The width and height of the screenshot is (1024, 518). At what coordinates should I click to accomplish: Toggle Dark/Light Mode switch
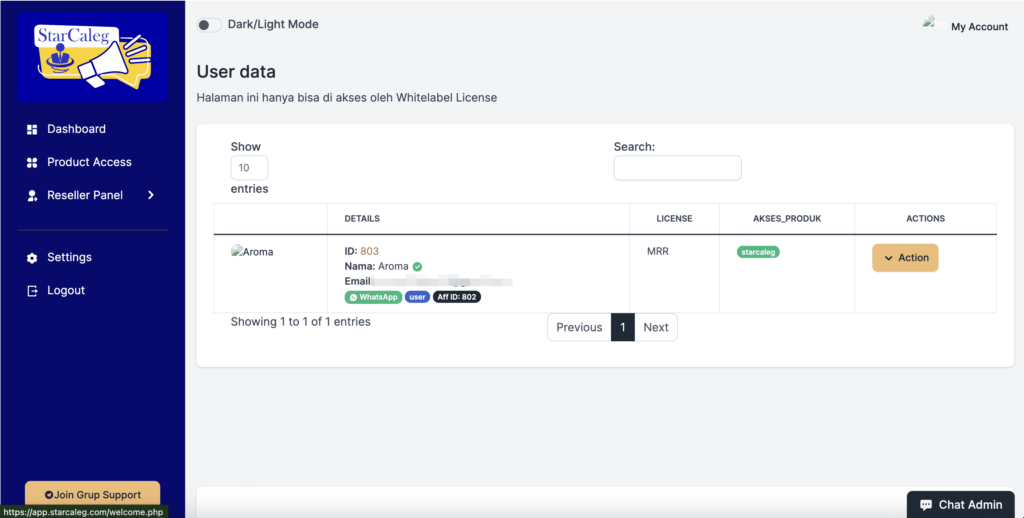coord(209,24)
